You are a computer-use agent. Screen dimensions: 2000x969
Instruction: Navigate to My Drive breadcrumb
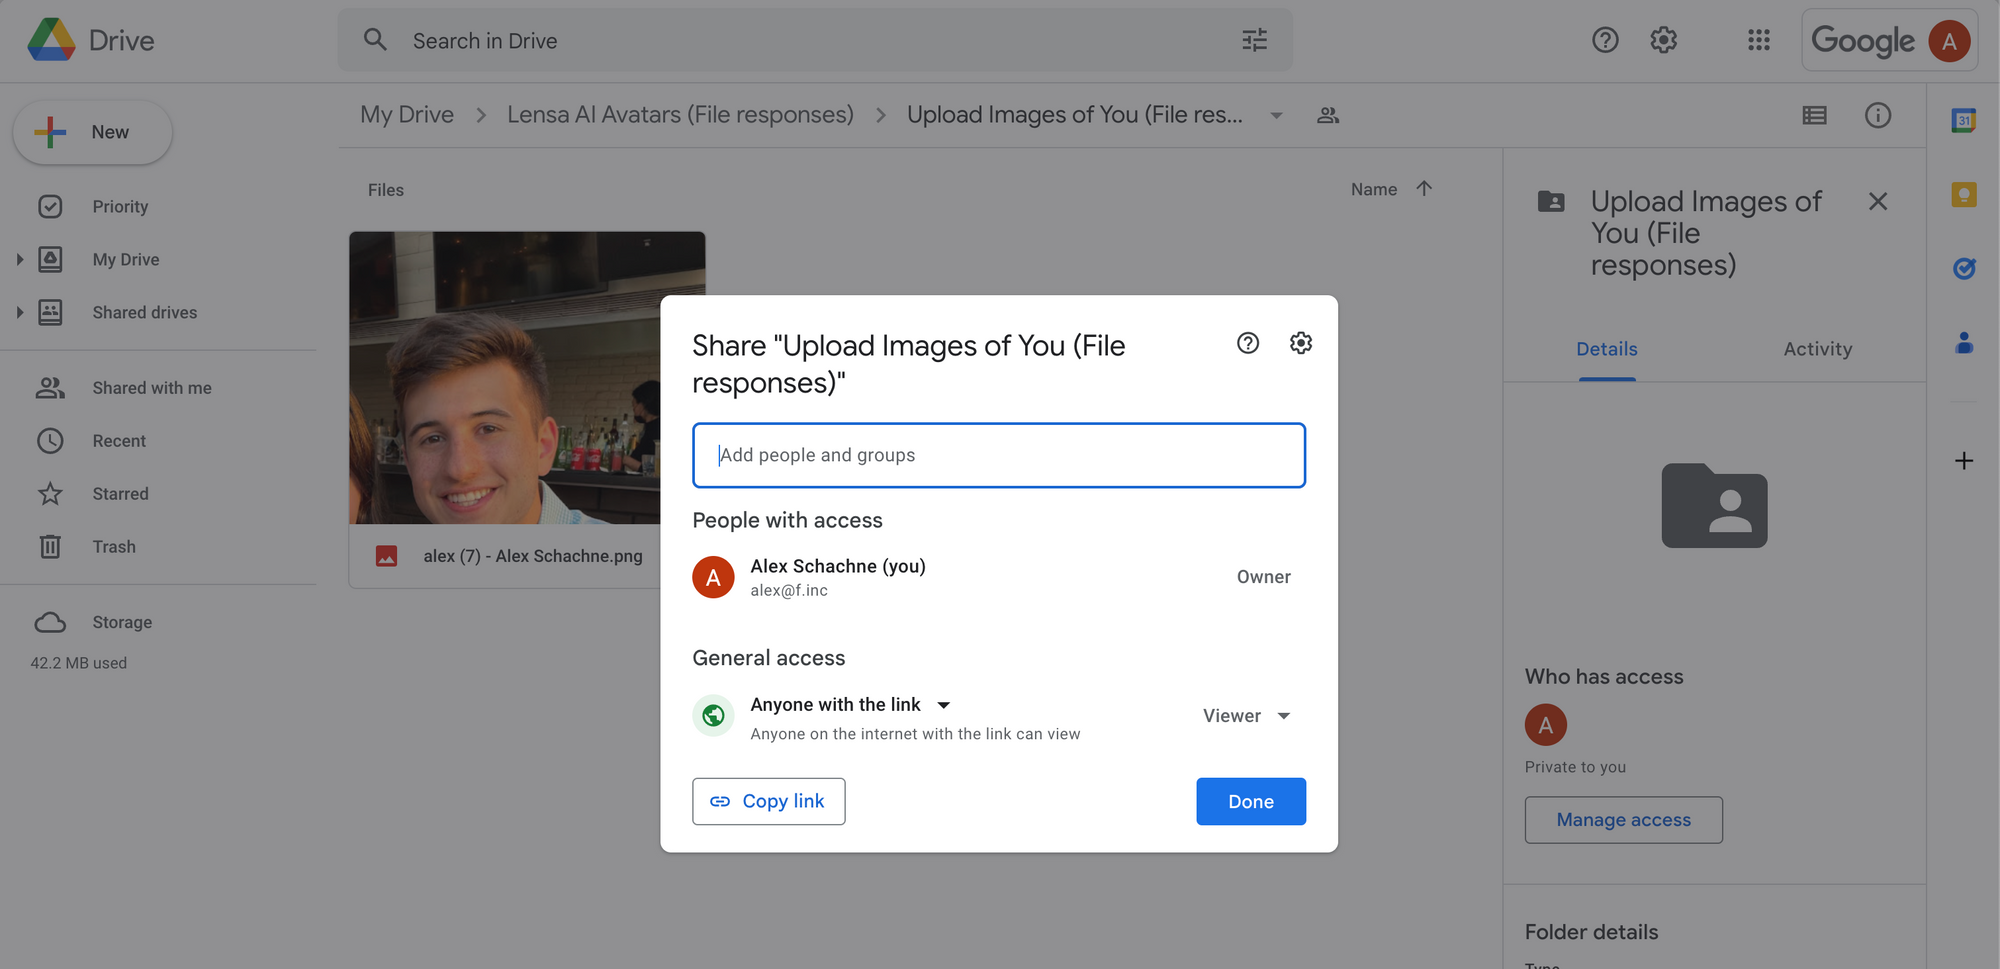click(x=407, y=115)
